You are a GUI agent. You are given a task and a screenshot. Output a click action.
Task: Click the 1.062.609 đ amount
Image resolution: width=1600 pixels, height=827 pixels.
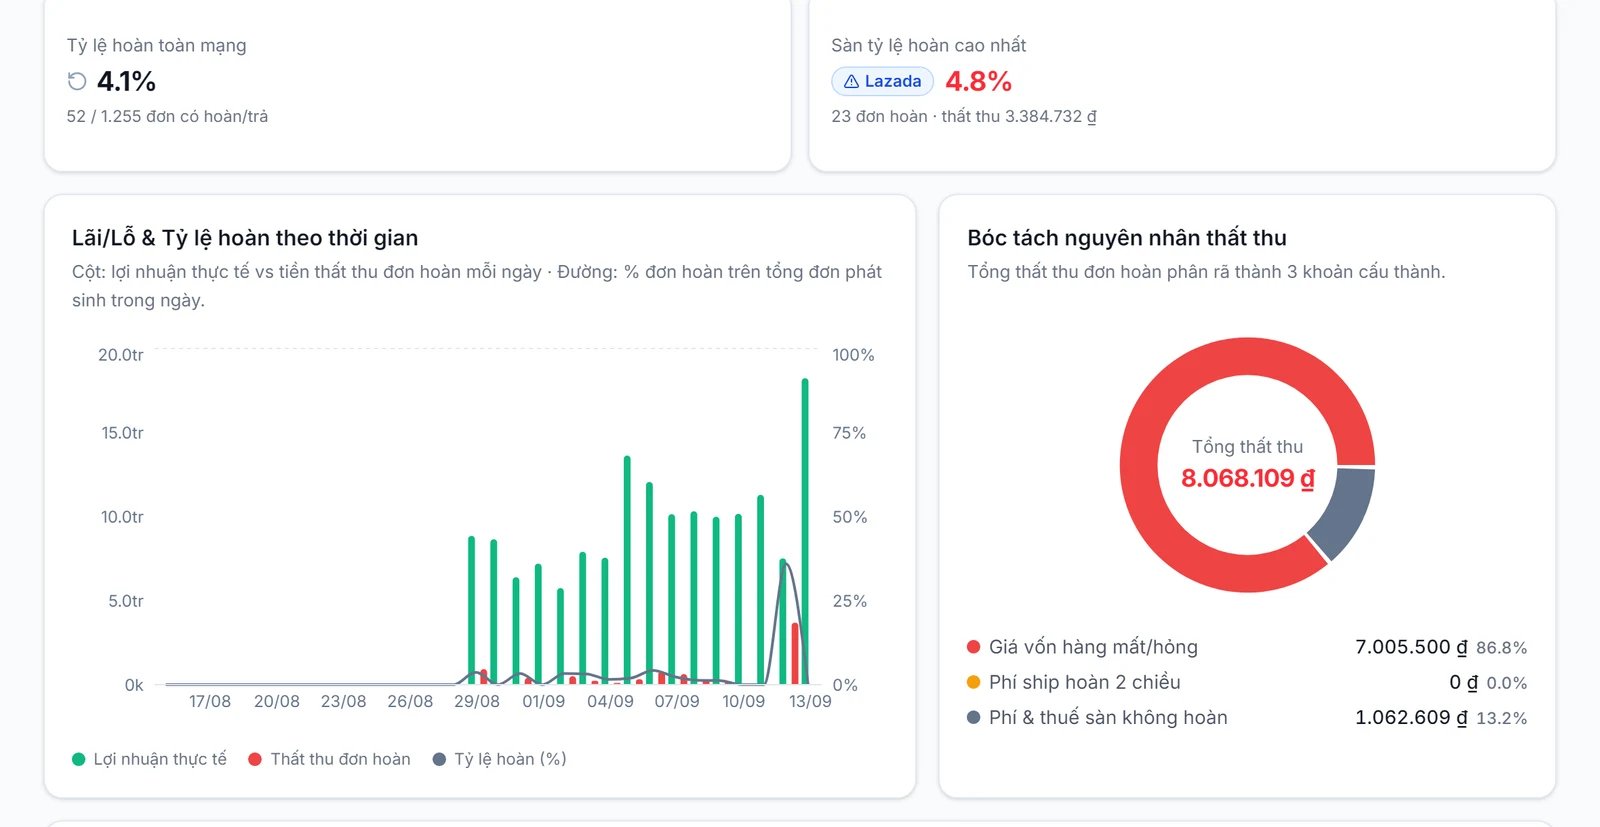[1411, 717]
